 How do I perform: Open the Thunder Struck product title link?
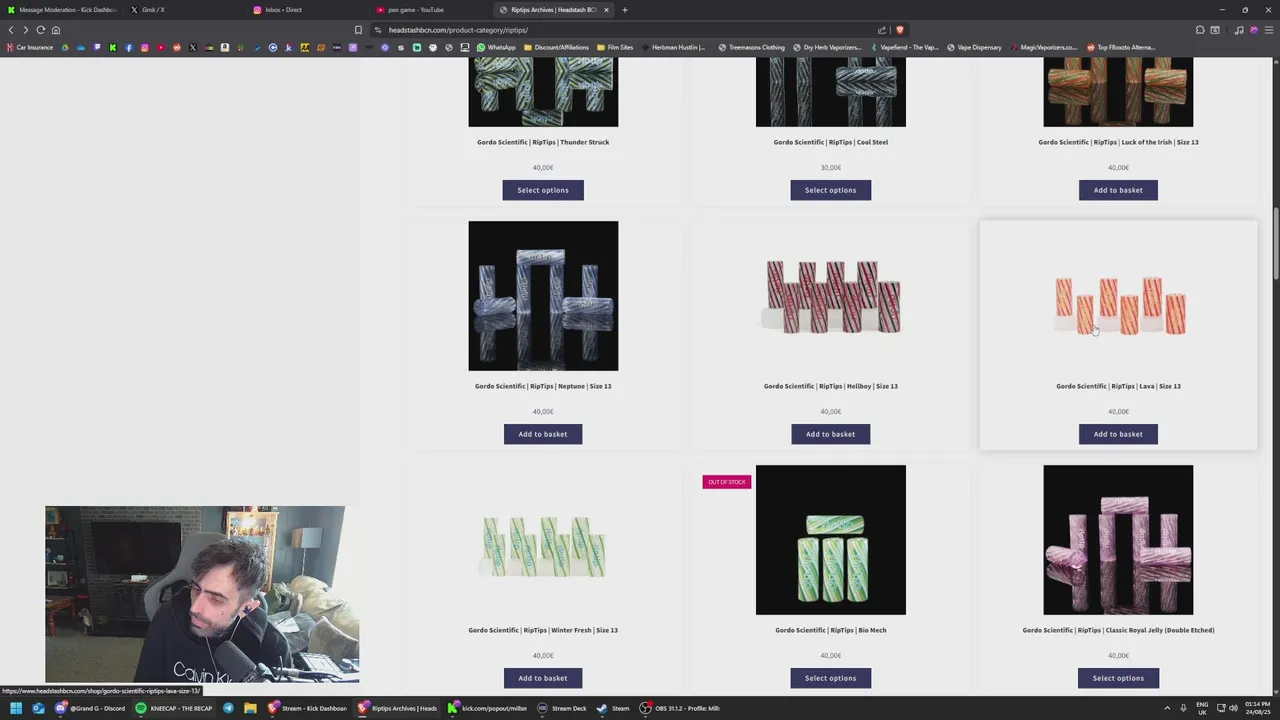543,142
